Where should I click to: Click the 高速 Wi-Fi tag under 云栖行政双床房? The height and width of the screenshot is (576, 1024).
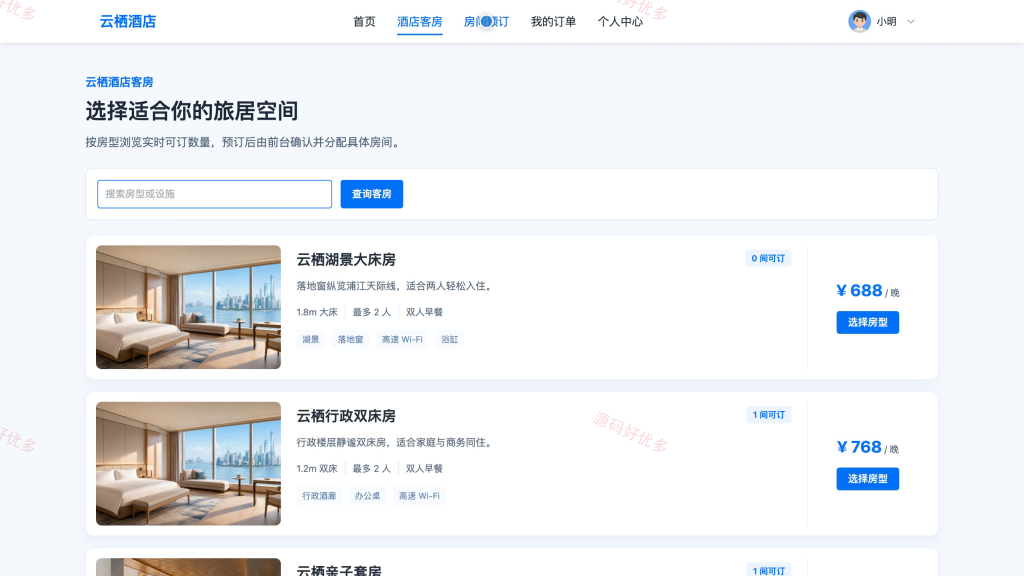[419, 496]
